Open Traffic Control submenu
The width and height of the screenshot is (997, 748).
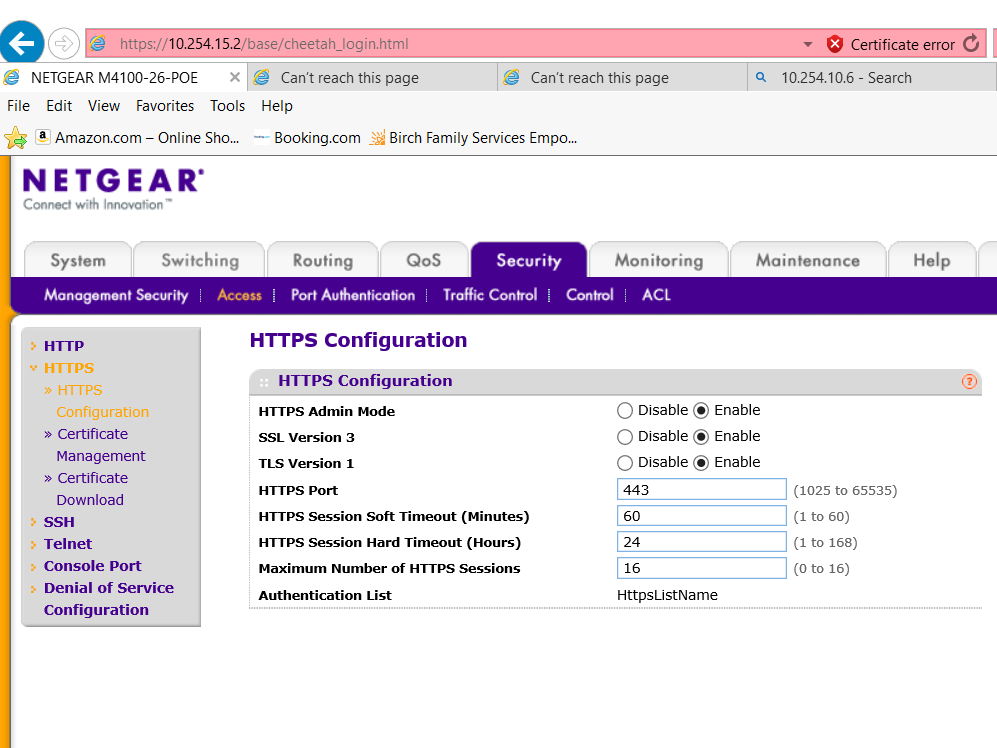(x=490, y=295)
